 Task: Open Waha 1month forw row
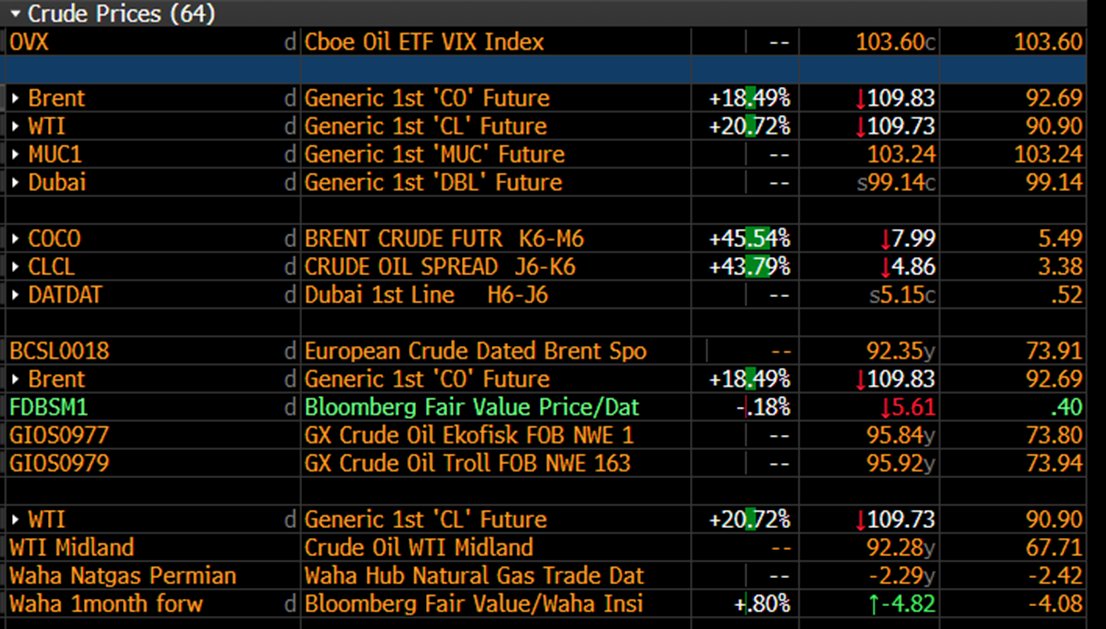[546, 604]
